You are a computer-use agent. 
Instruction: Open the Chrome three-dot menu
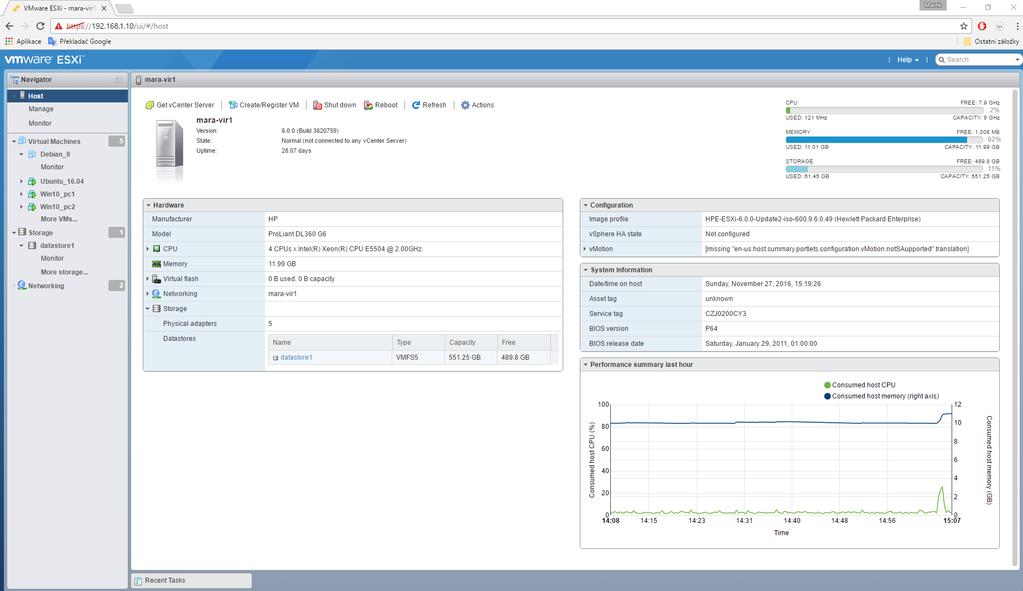(x=1017, y=26)
